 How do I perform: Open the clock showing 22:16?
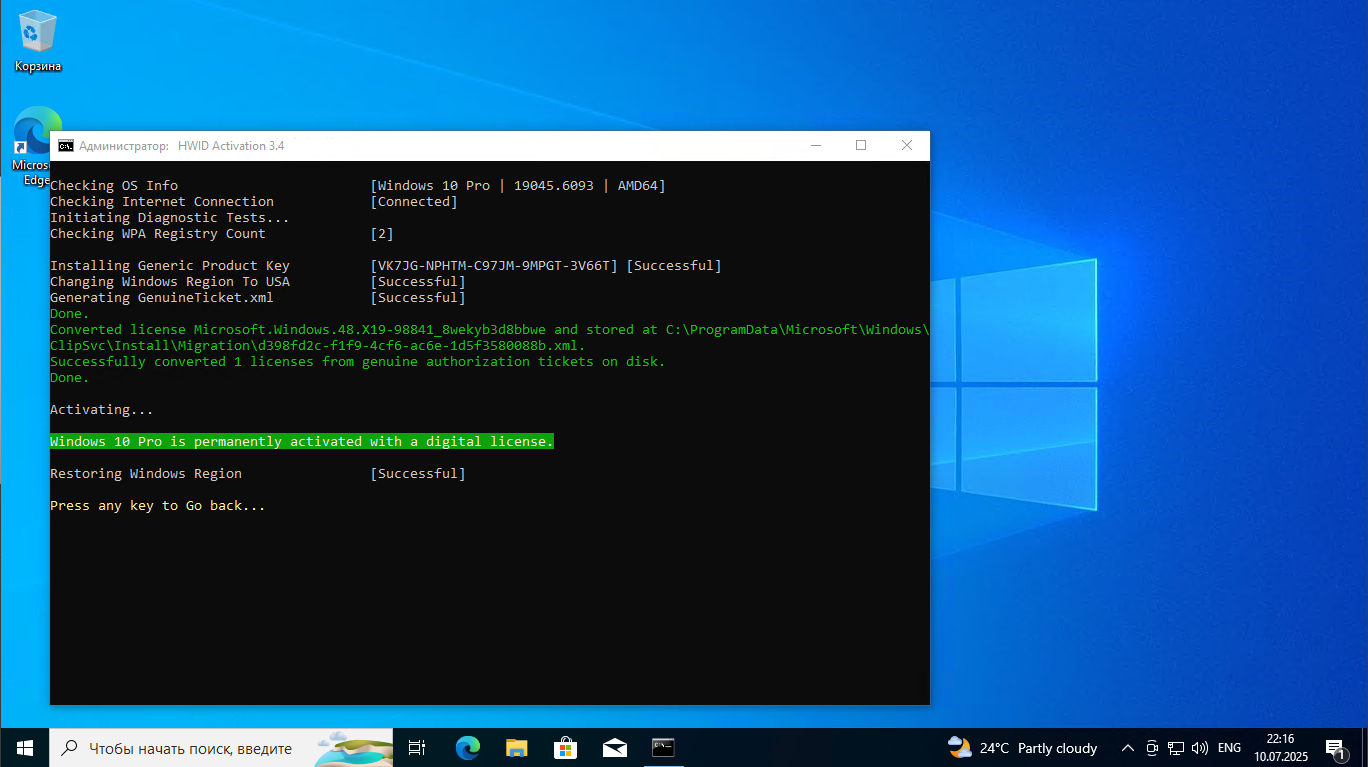point(1280,748)
